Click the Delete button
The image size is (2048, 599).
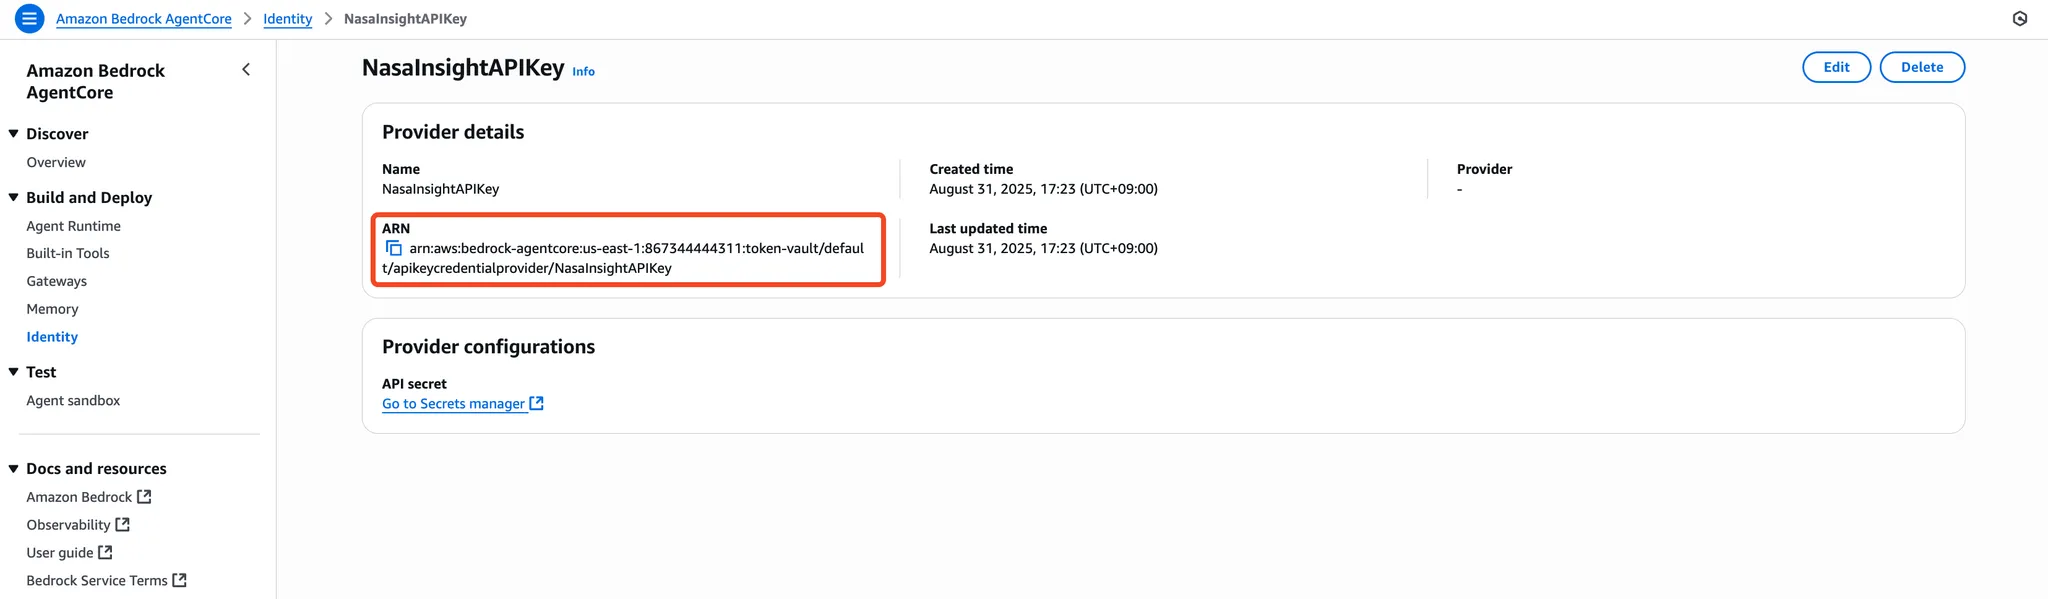click(1922, 67)
